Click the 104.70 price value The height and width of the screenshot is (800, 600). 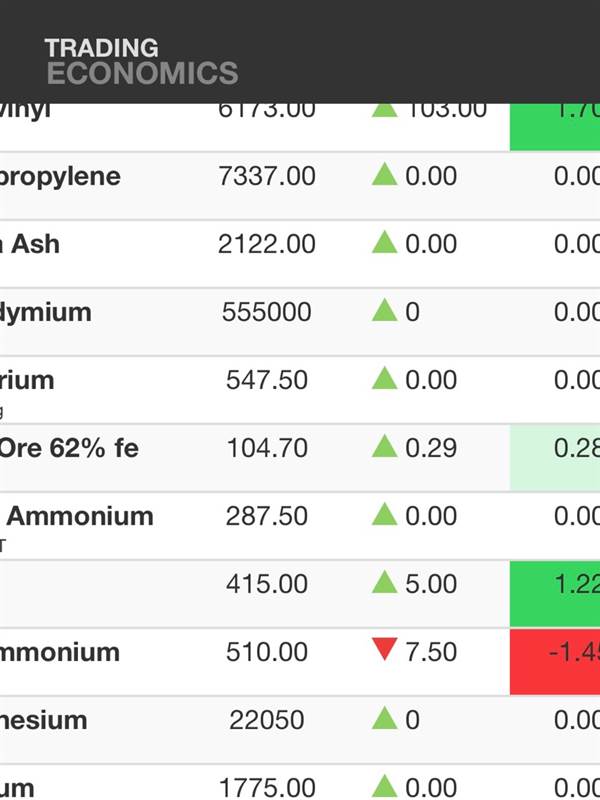pos(267,448)
